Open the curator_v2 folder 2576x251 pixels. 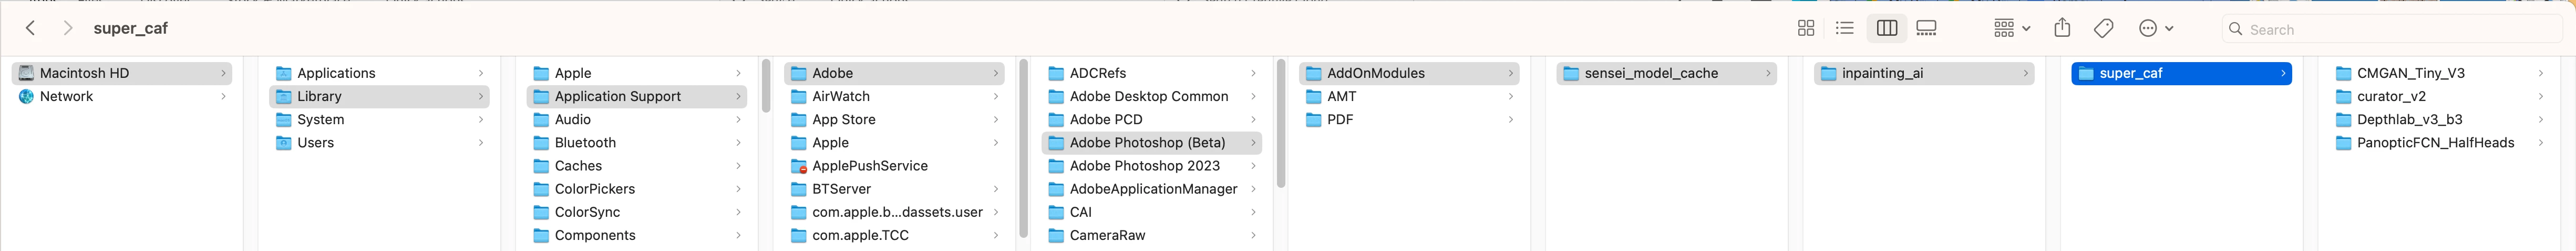coord(2439,96)
